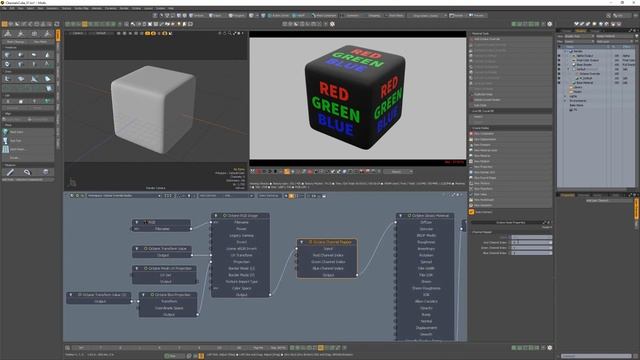Toggle visibility of the Default mask group
Screen dimensions: 640x360
[559, 69]
